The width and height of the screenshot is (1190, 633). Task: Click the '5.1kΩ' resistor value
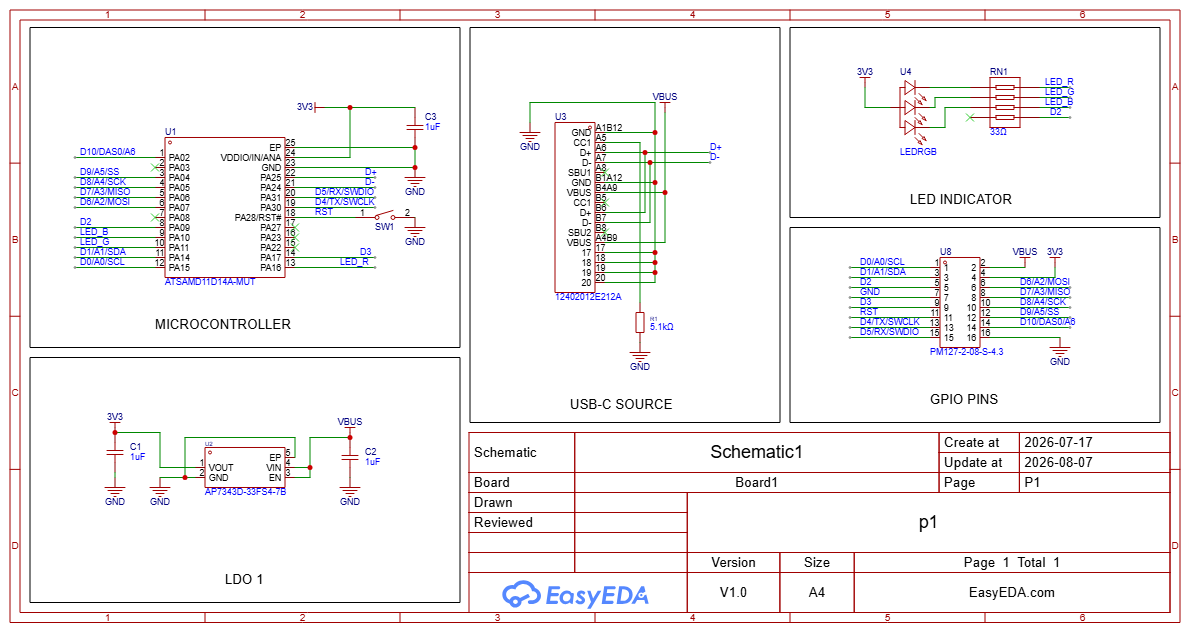click(x=662, y=327)
